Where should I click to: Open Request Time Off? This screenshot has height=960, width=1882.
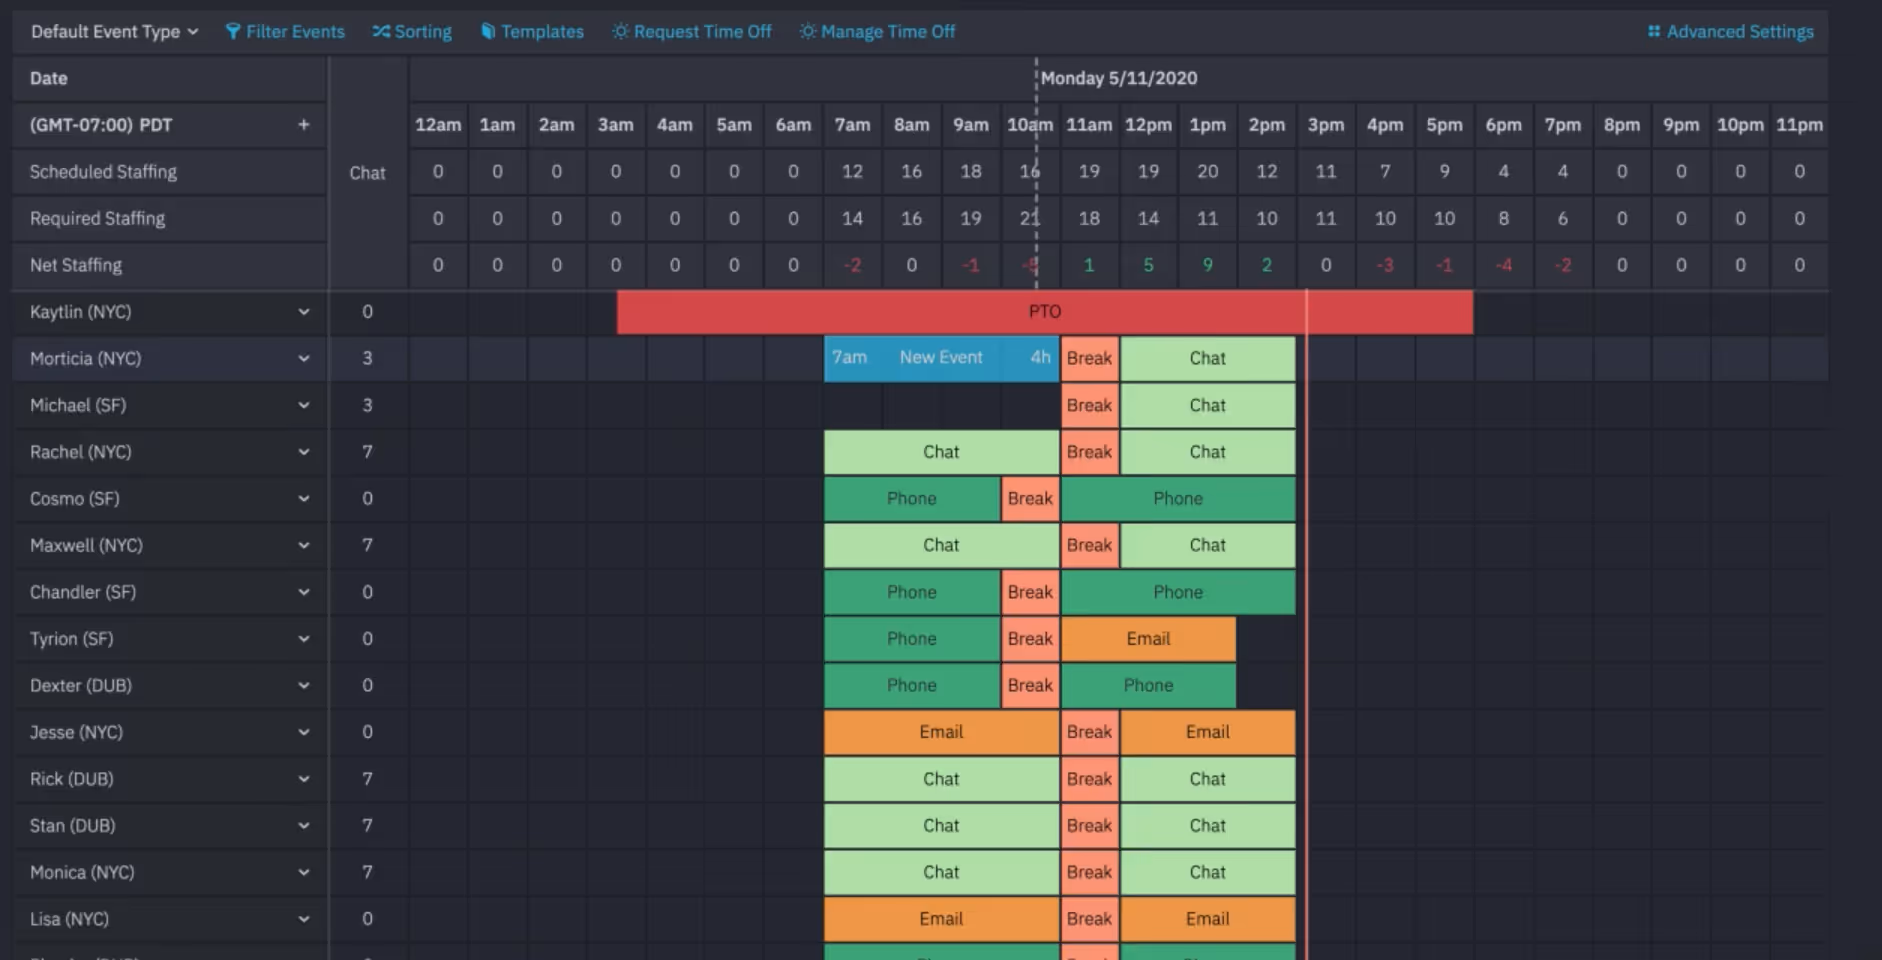click(x=692, y=32)
